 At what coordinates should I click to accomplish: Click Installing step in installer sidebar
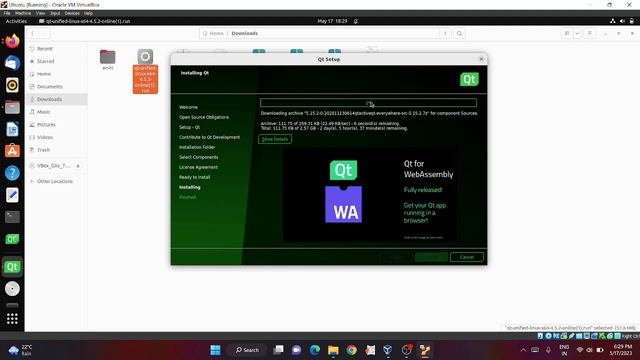(190, 187)
